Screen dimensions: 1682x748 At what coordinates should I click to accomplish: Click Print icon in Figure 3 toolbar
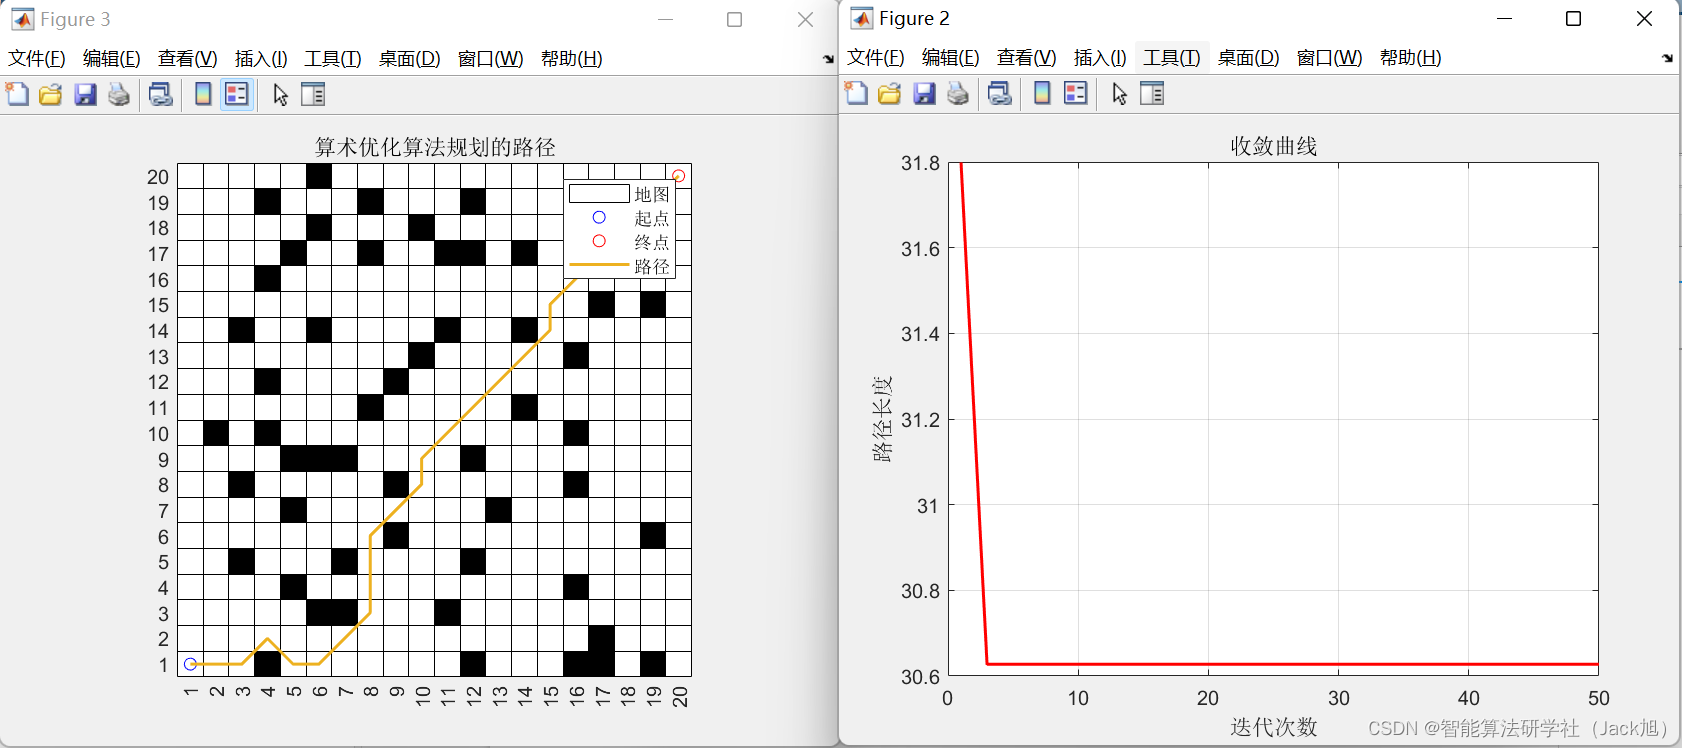pyautogui.click(x=119, y=95)
